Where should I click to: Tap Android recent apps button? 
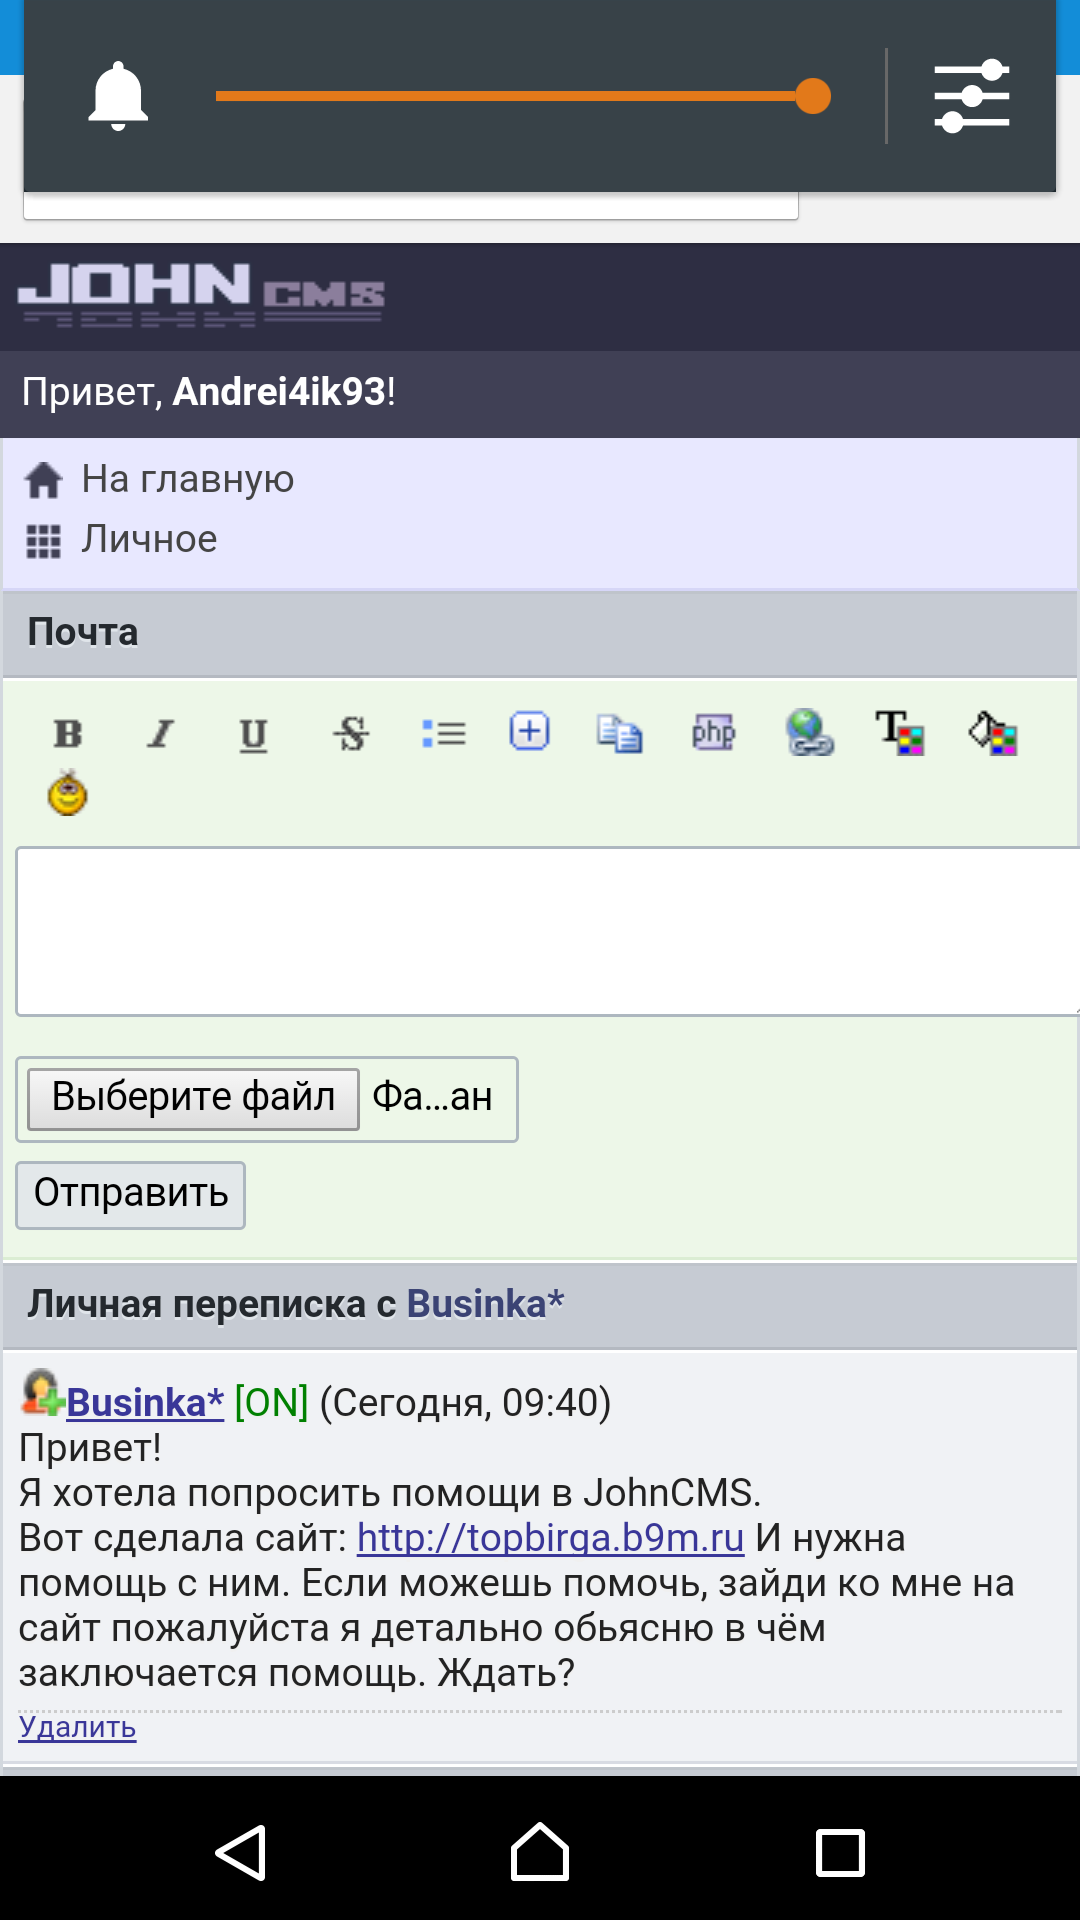pyautogui.click(x=840, y=1853)
